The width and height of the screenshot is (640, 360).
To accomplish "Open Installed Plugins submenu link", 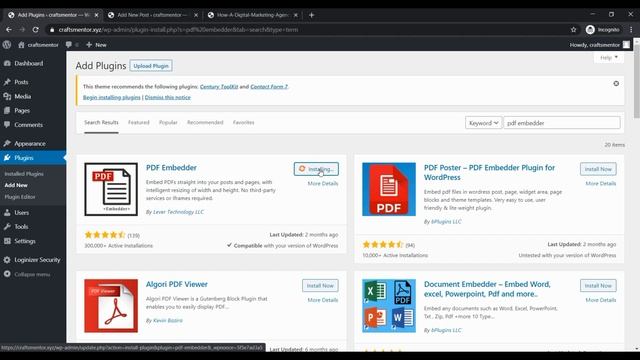I will 24,174.
